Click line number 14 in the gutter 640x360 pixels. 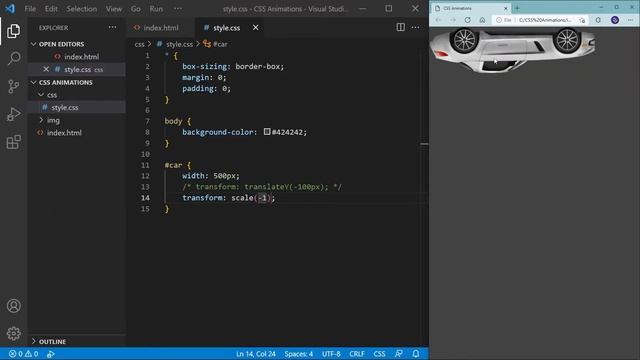click(145, 198)
